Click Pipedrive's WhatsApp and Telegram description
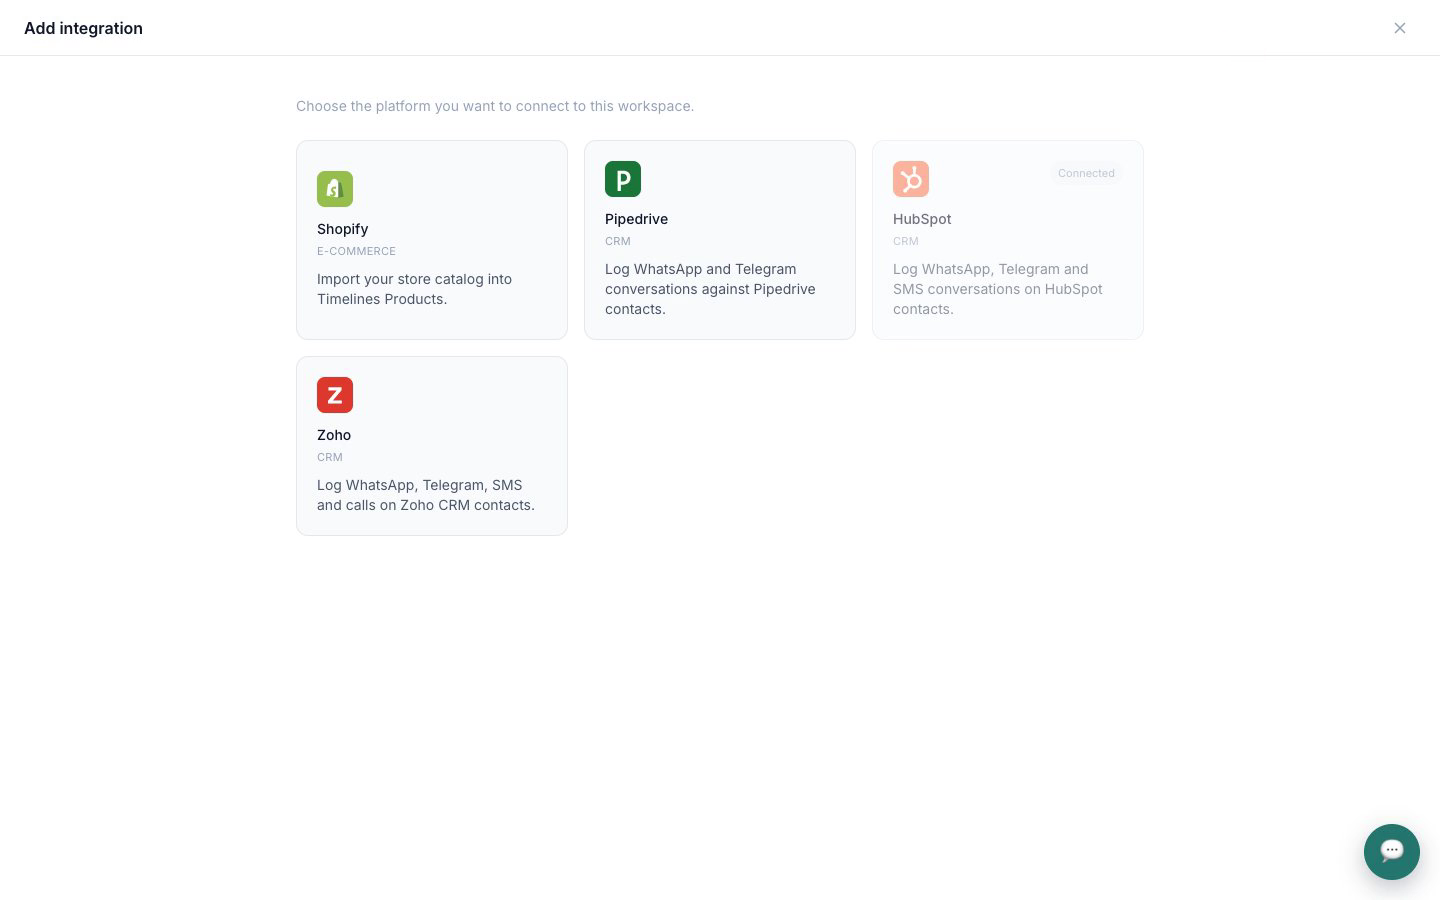The height and width of the screenshot is (900, 1440). tap(710, 289)
